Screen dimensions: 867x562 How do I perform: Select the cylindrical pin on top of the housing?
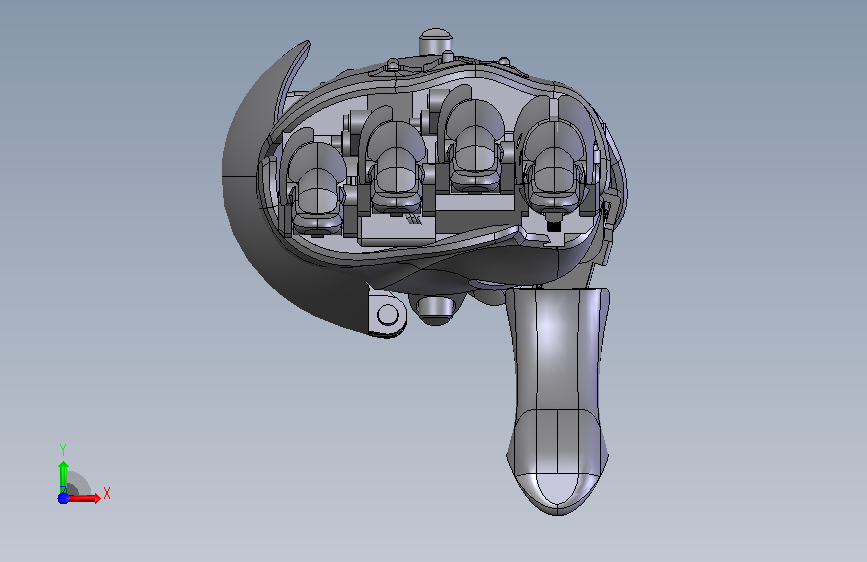point(436,42)
